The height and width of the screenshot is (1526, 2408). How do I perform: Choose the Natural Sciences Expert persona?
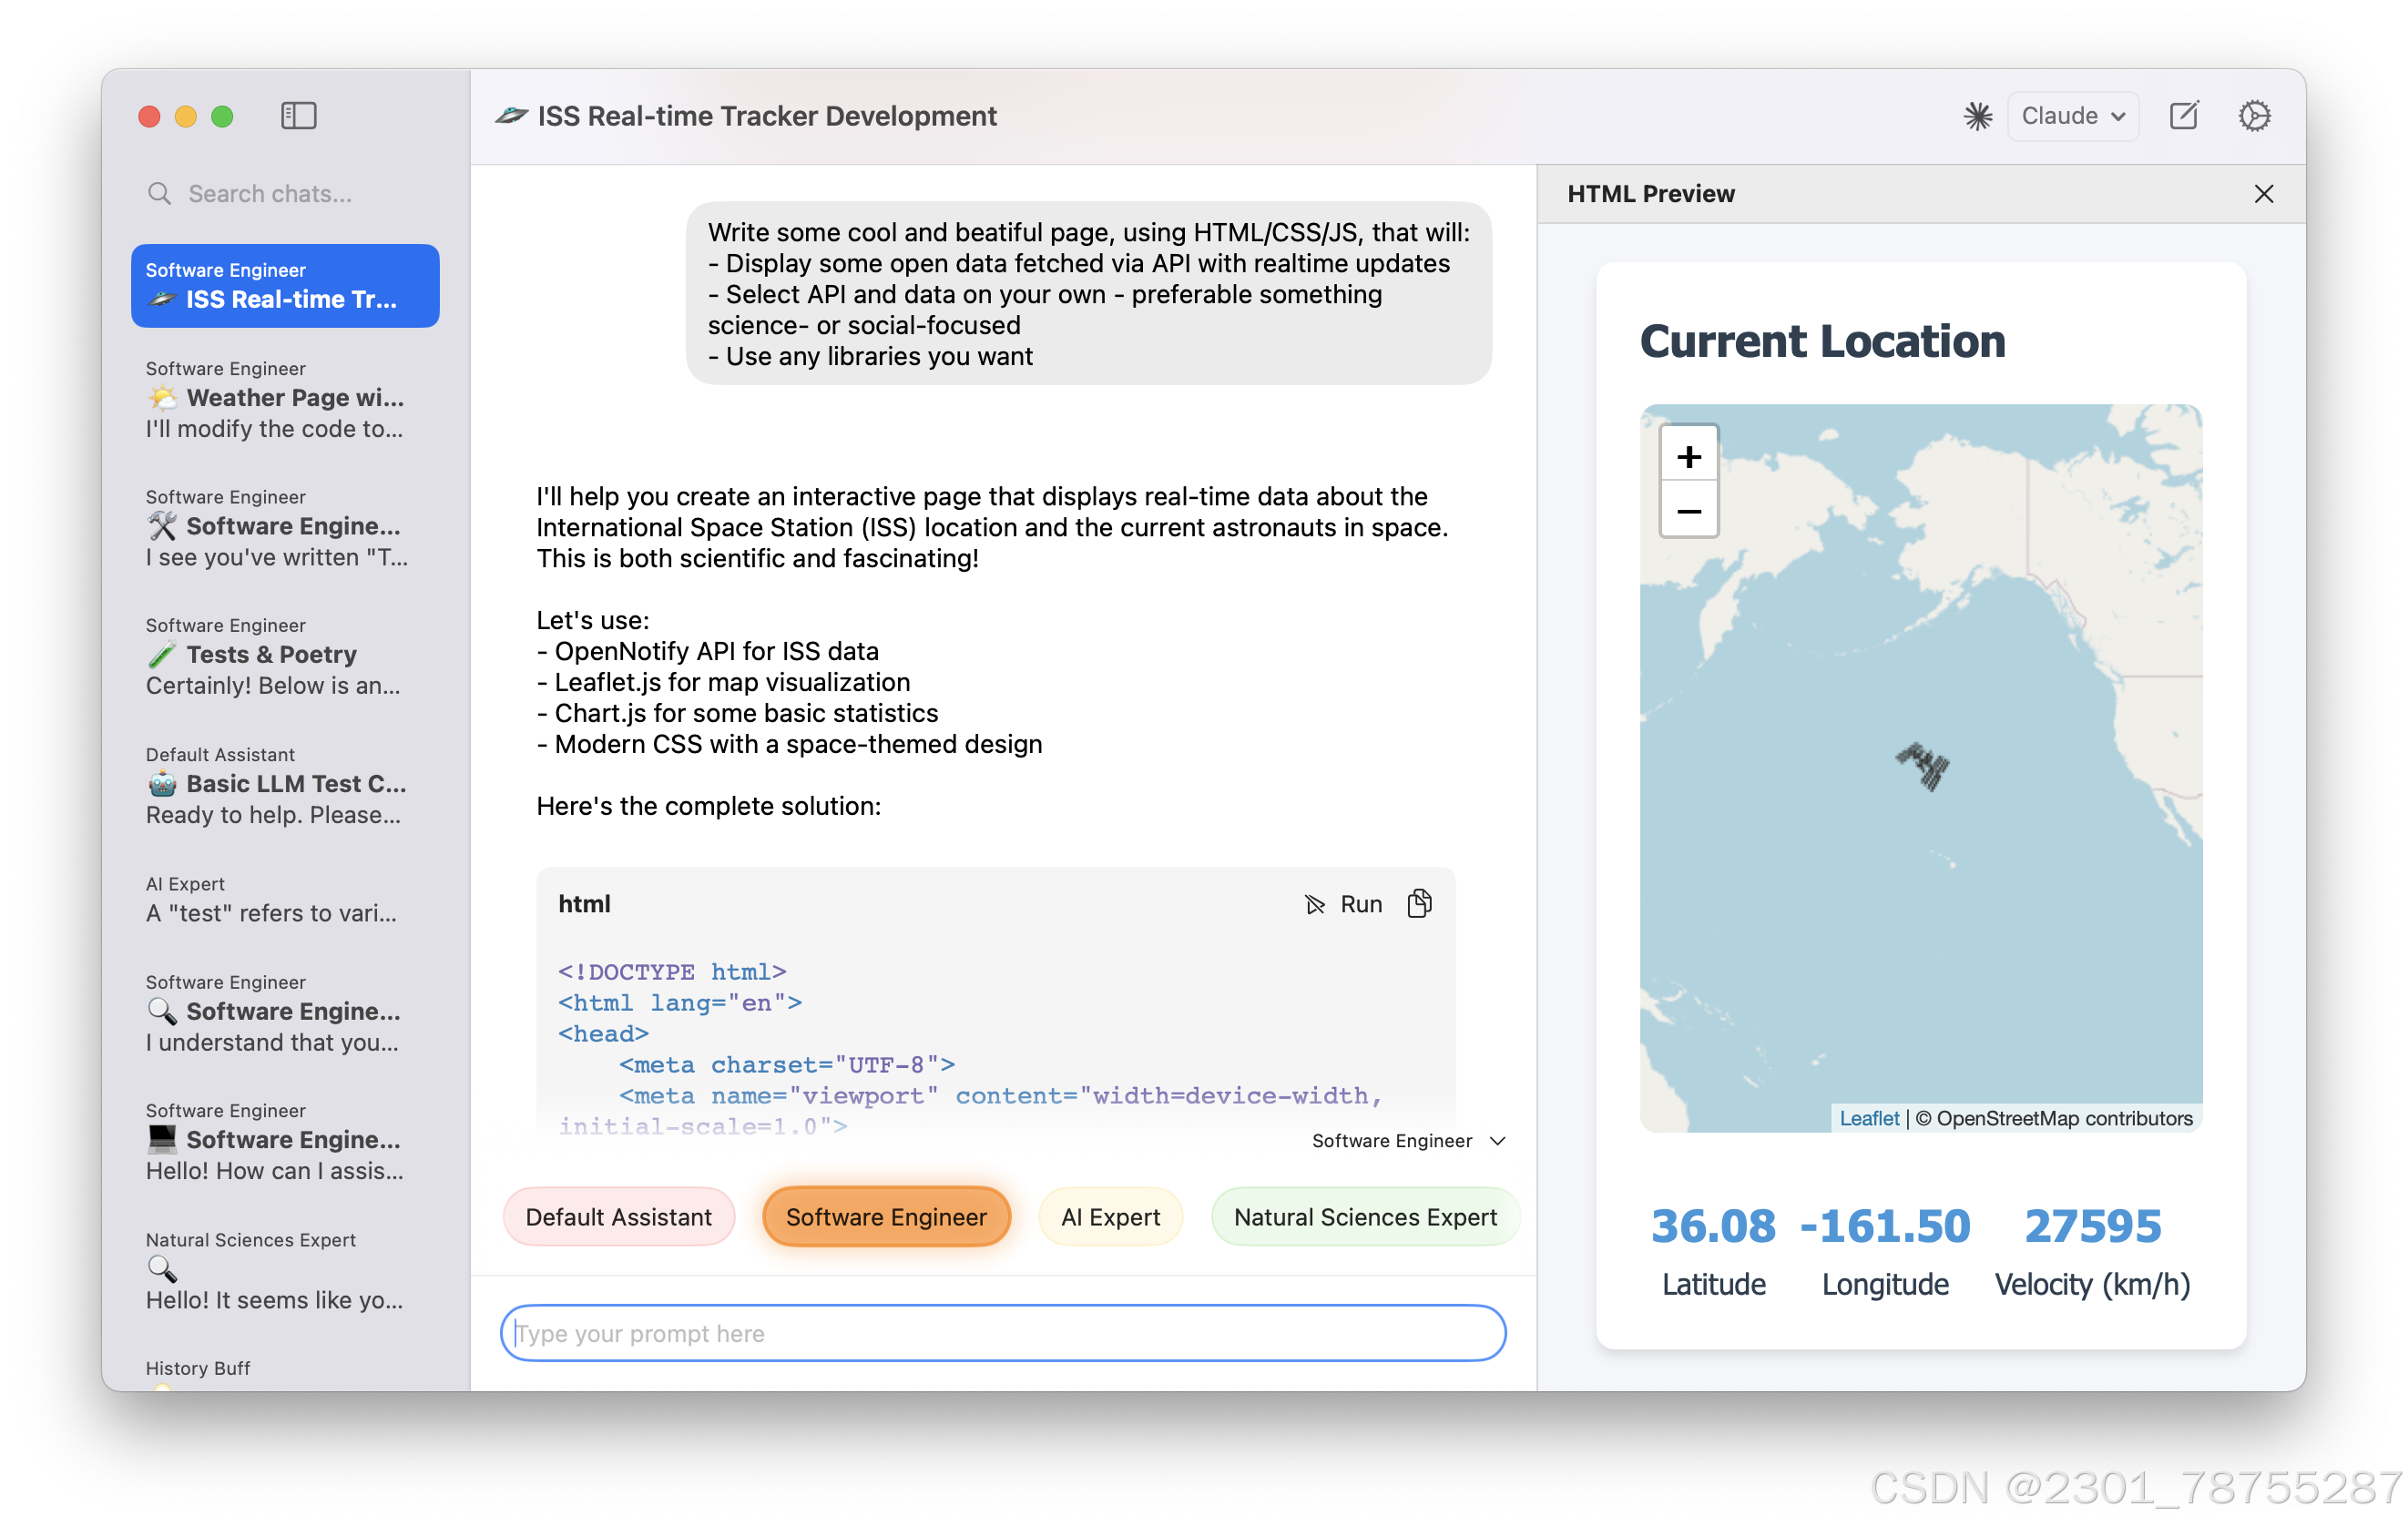[1364, 1216]
